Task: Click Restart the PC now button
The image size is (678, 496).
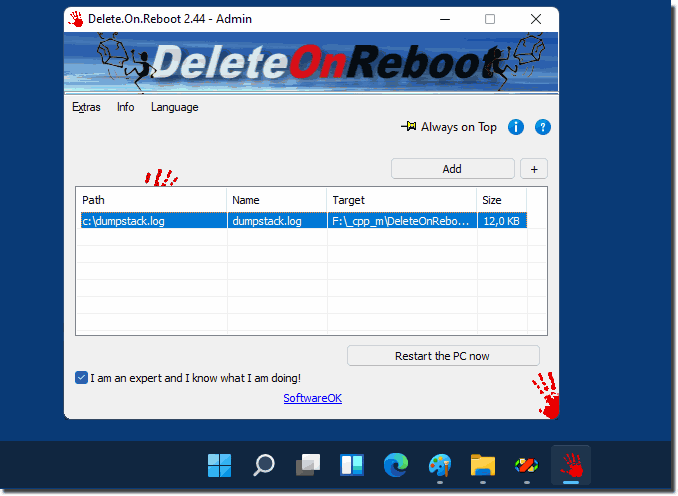Action: click(443, 356)
